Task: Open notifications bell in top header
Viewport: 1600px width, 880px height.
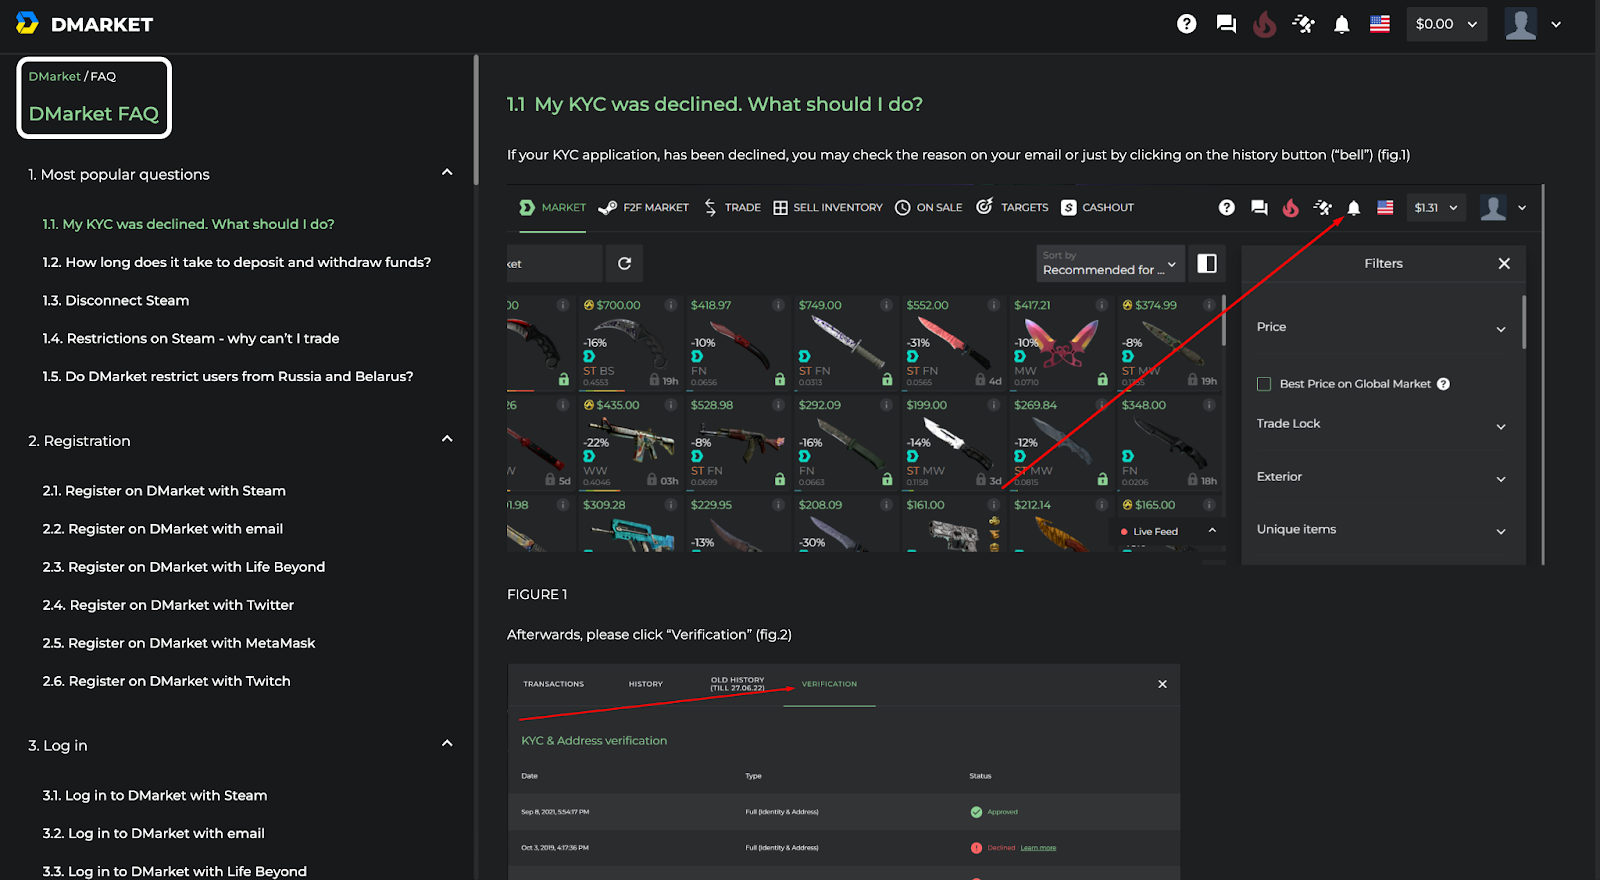Action: [1342, 24]
